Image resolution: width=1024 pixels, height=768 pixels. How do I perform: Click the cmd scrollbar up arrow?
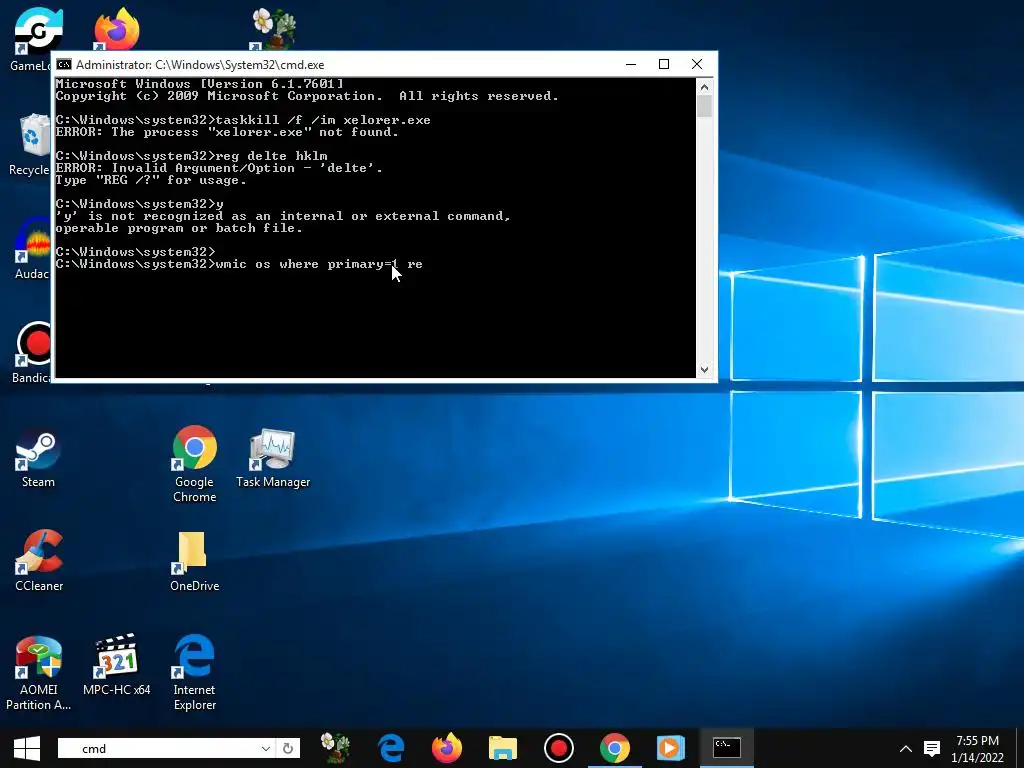click(704, 87)
